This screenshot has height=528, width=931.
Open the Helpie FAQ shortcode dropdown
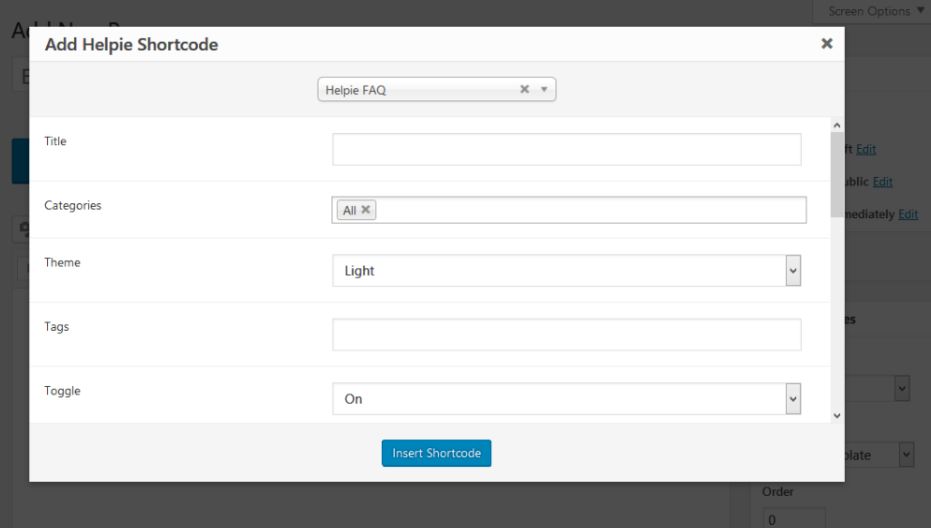tap(544, 90)
